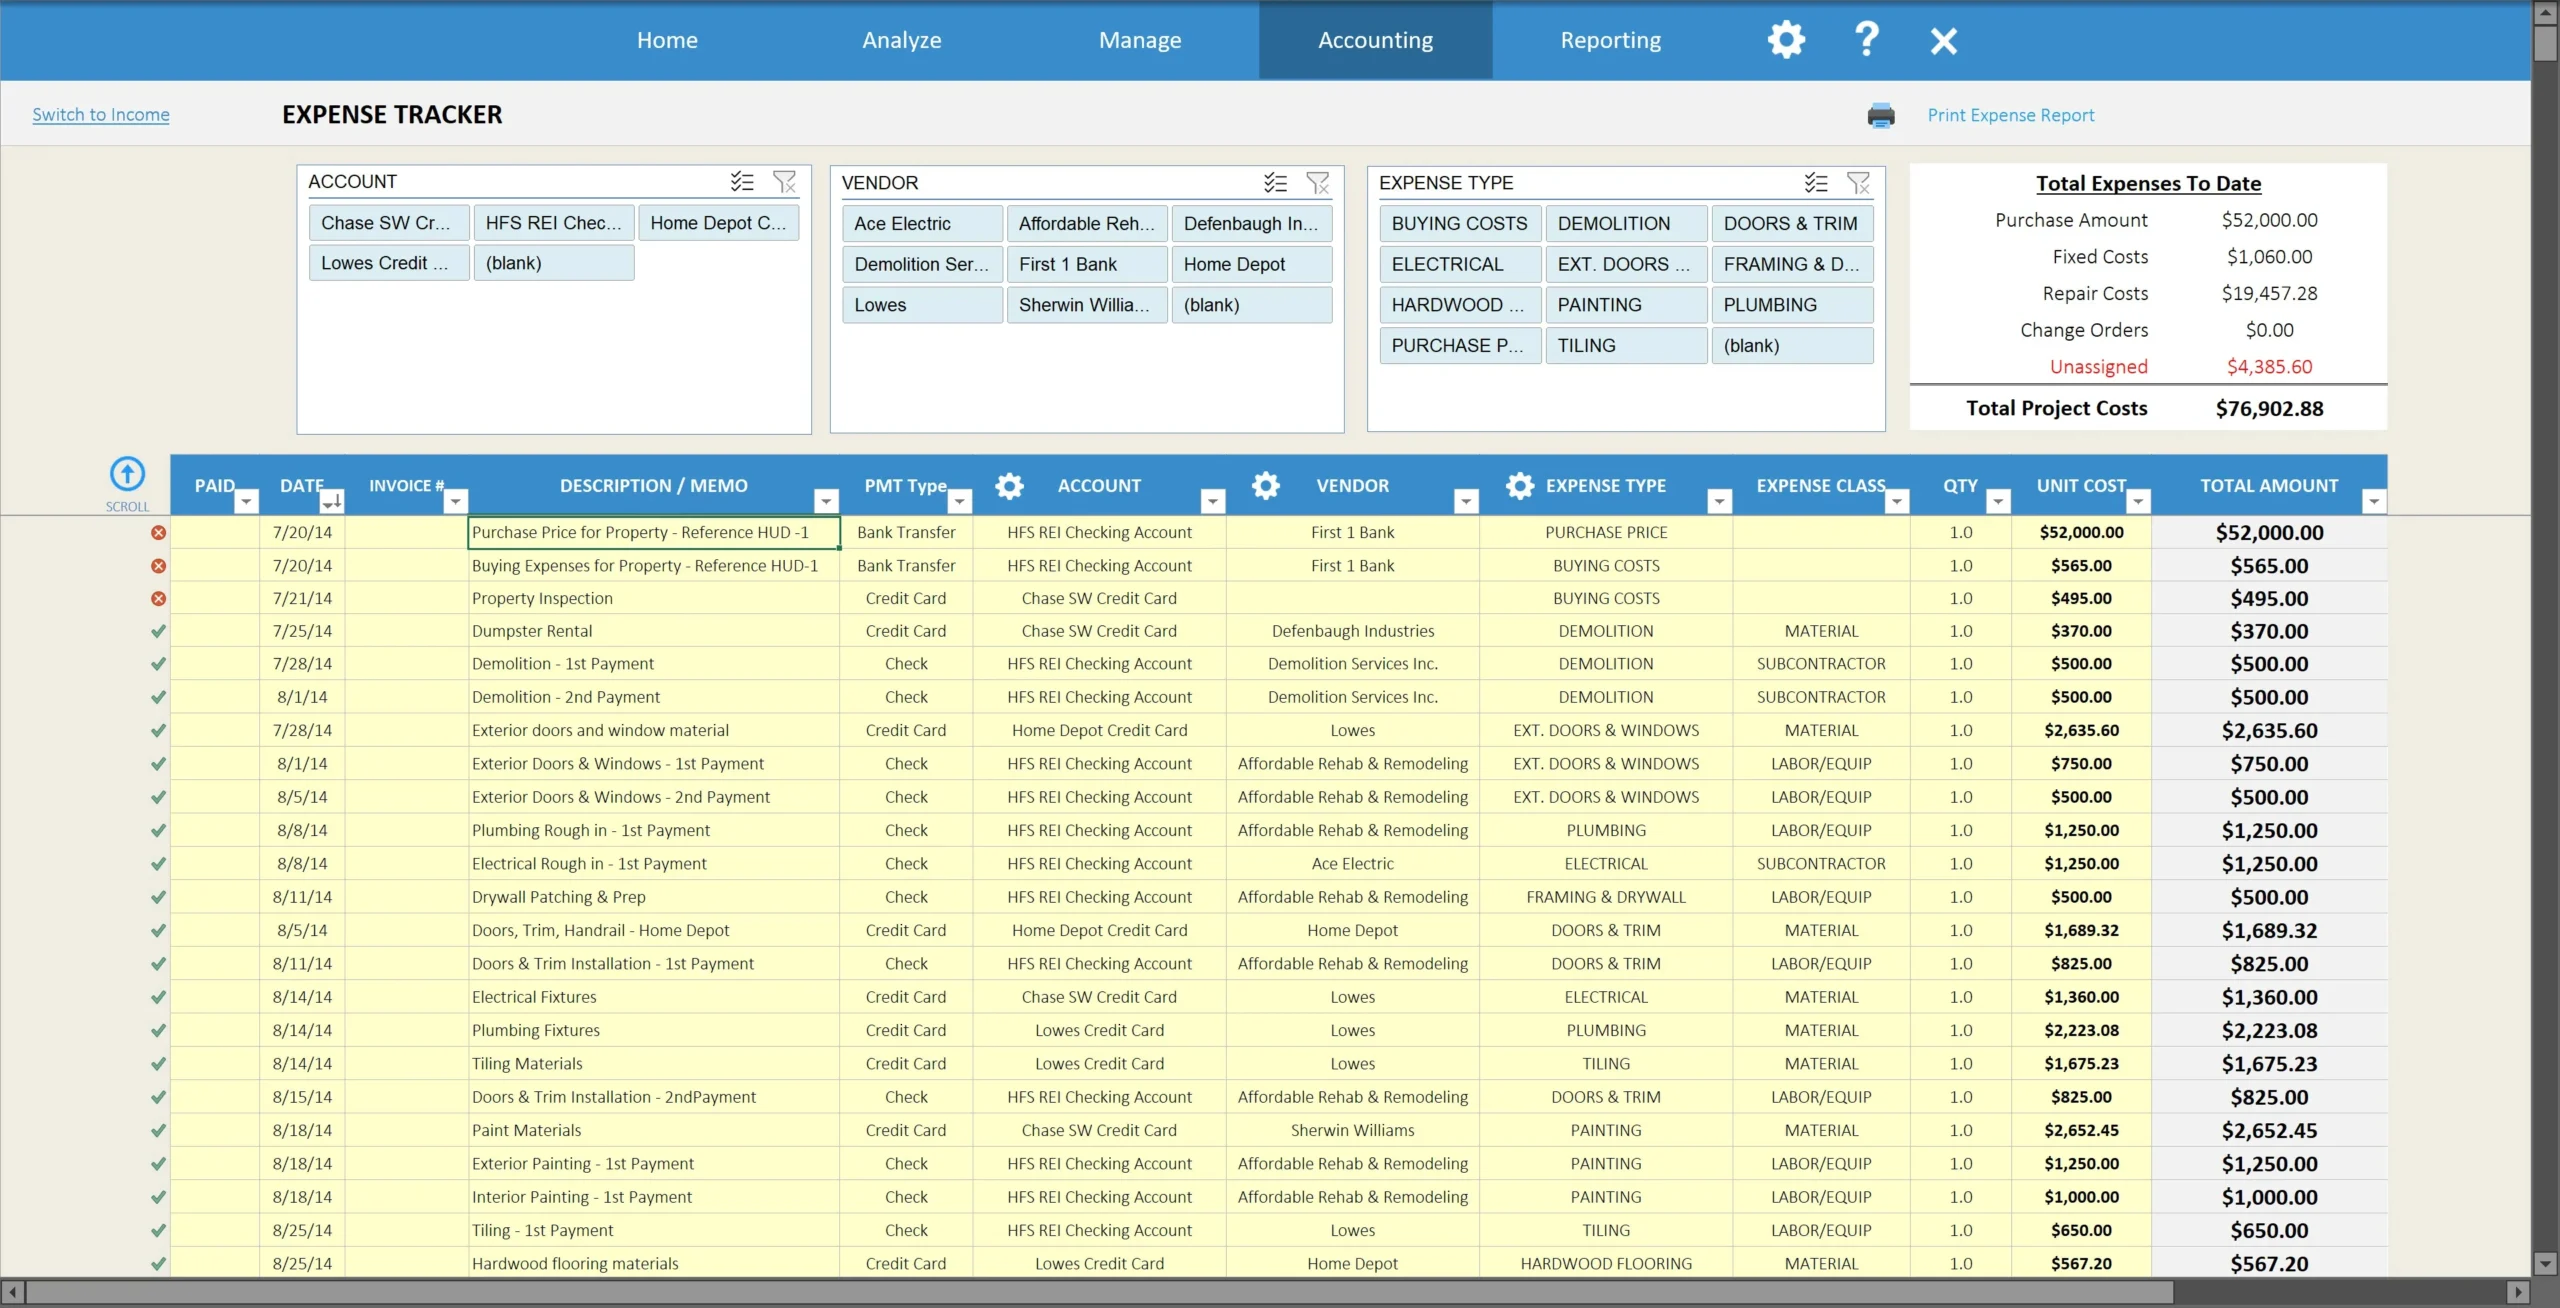Click the horizontal scrollbar thumb
The height and width of the screenshot is (1308, 2560).
(x=1100, y=1292)
